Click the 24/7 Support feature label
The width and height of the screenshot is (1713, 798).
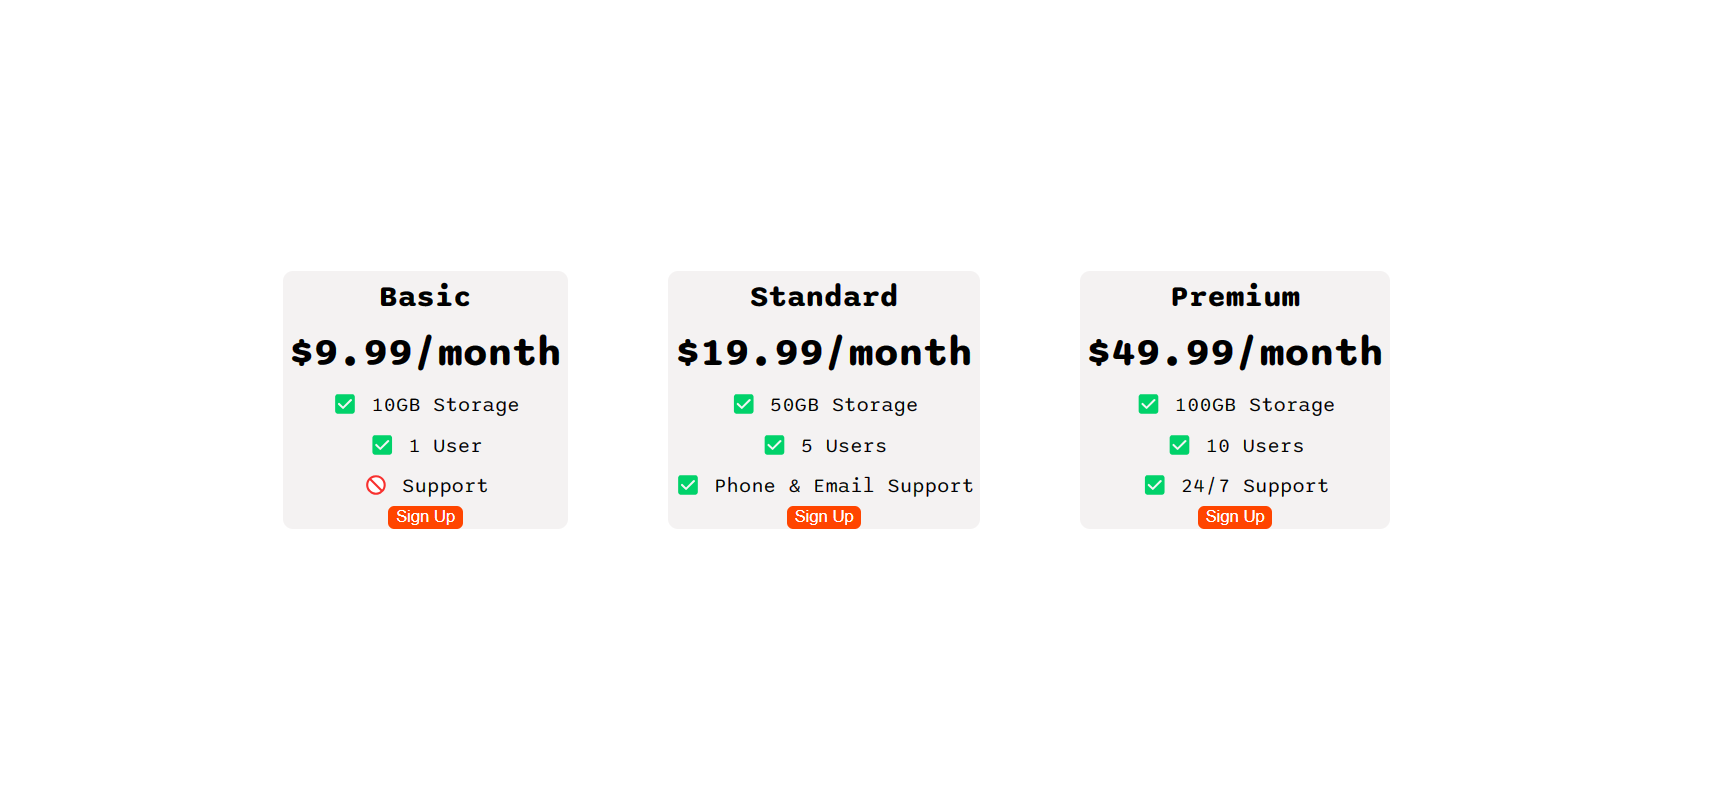[x=1254, y=485]
